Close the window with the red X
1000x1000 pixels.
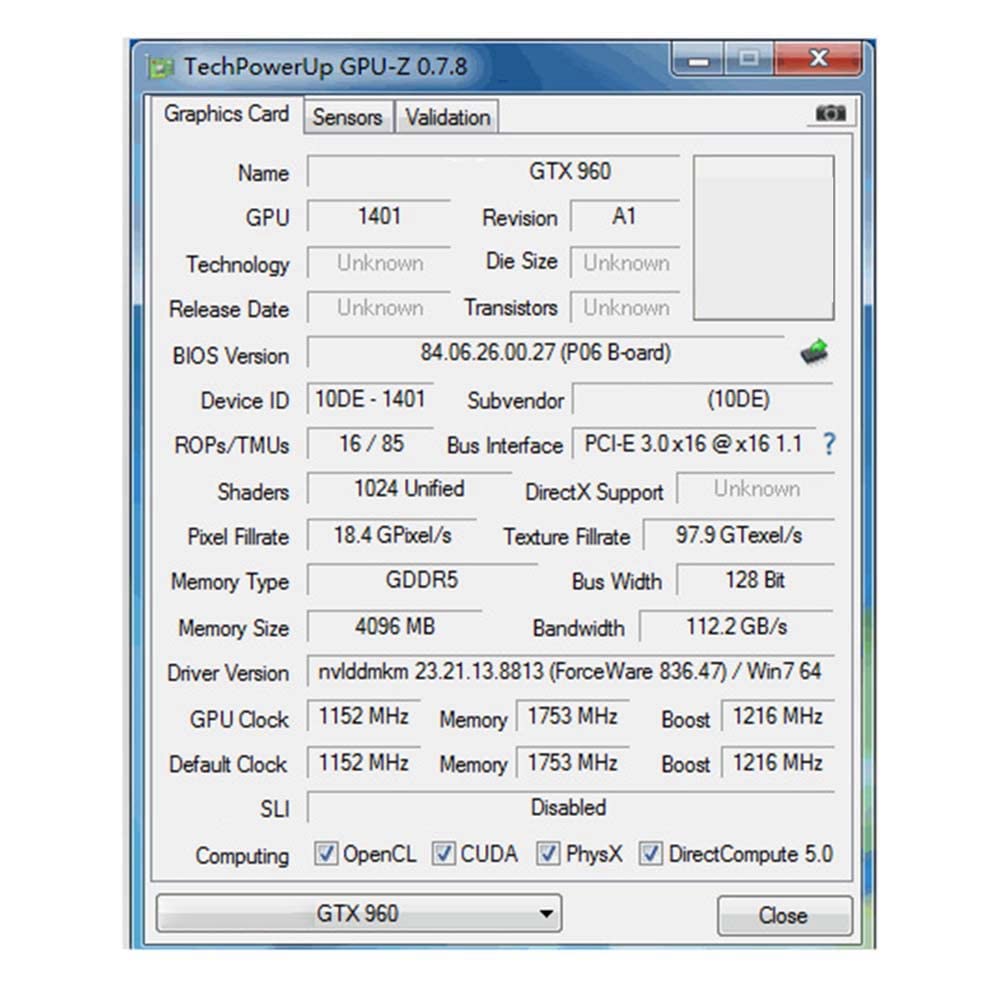[818, 59]
